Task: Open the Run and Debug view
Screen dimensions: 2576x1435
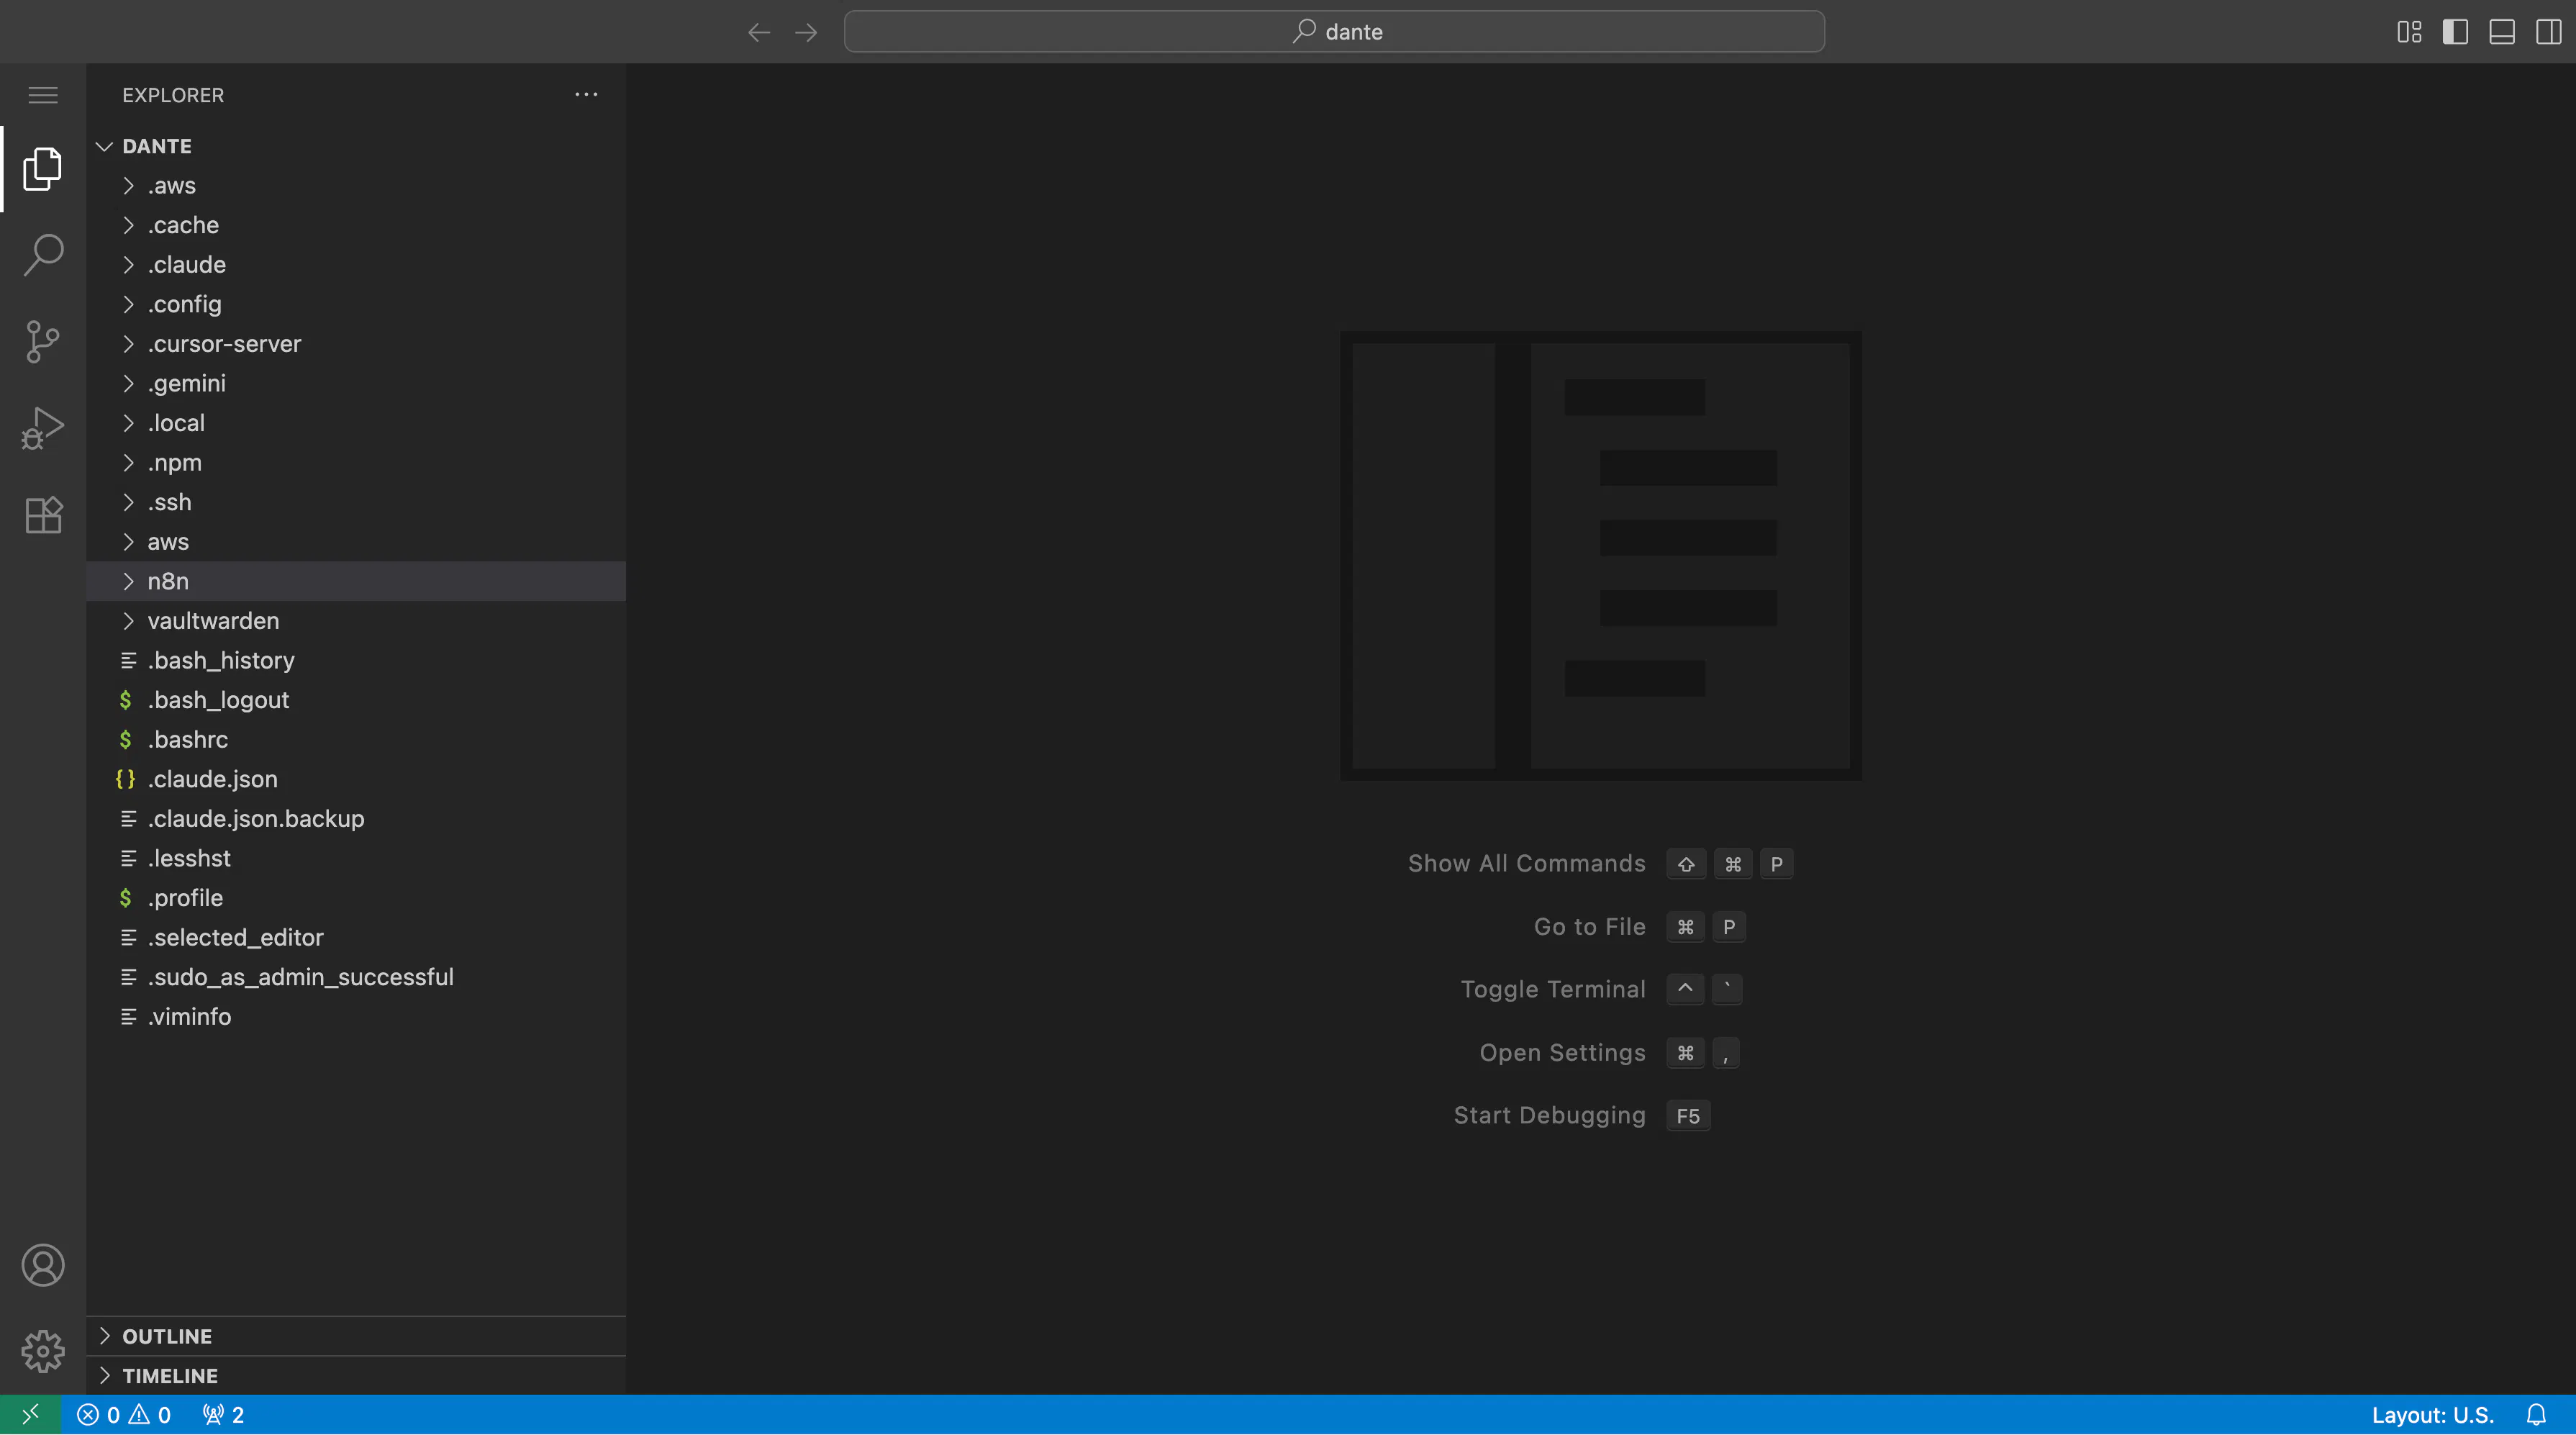Action: tap(43, 428)
